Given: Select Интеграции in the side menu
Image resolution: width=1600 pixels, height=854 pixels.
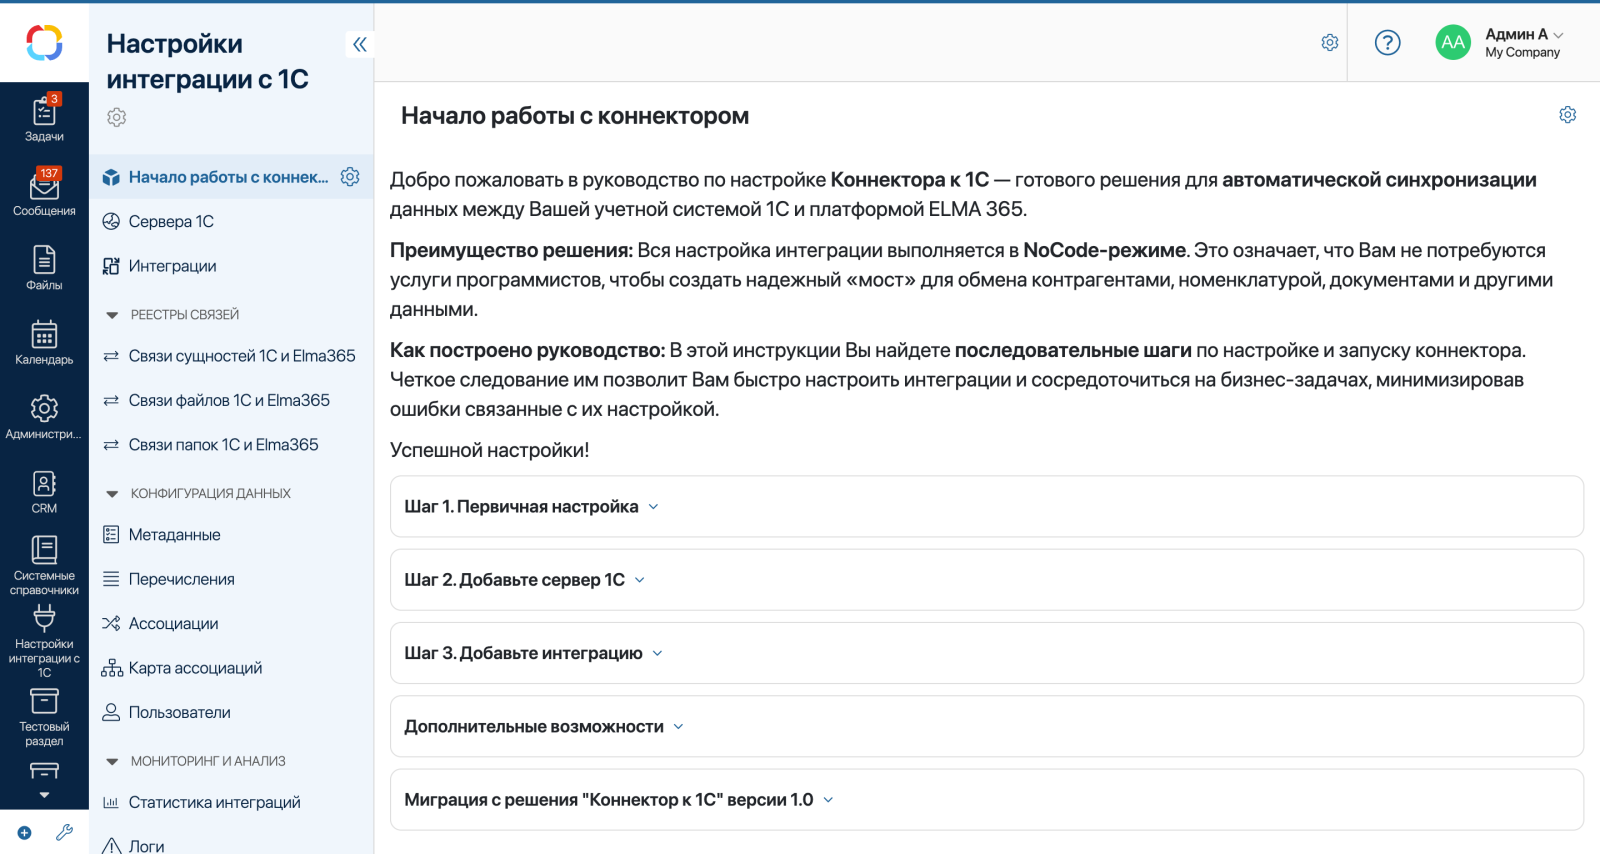Looking at the screenshot, I should tap(172, 266).
